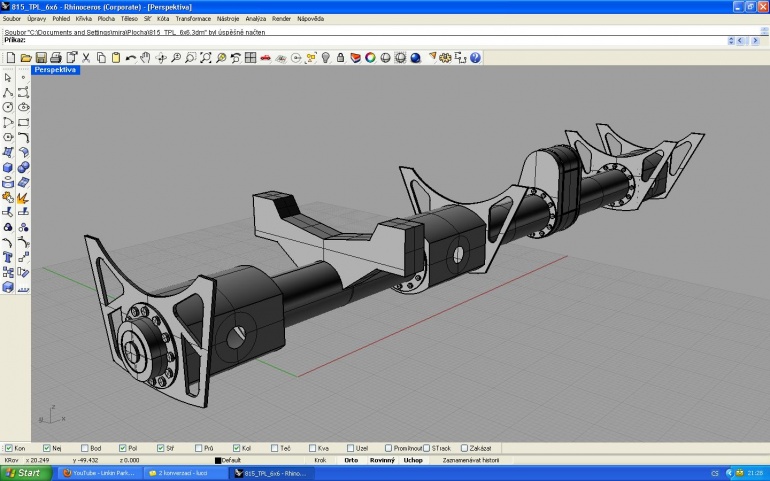Click the lightbulb Hide objects icon
The height and width of the screenshot is (481, 770).
pos(326,58)
